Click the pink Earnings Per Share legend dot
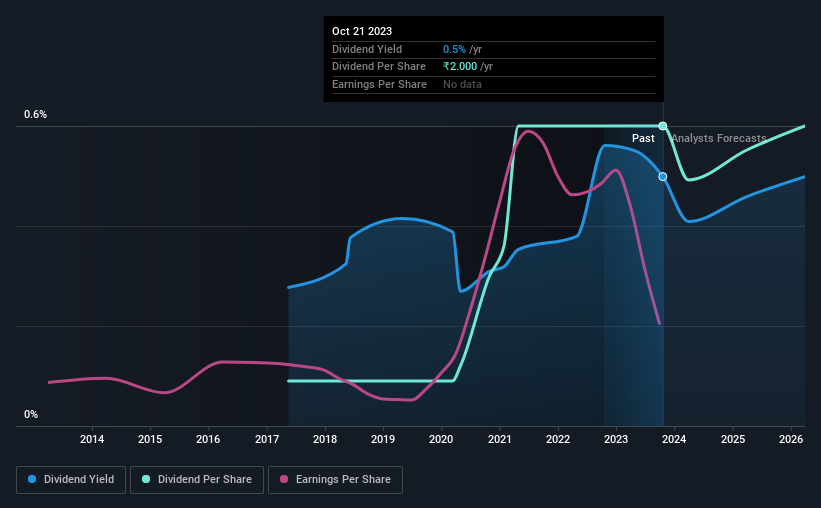Image resolution: width=821 pixels, height=508 pixels. pyautogui.click(x=284, y=479)
